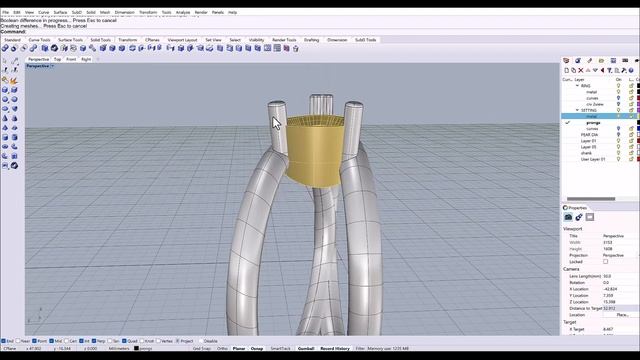Open the Layers panel tab icon
The width and height of the screenshot is (640, 360).
(x=566, y=60)
